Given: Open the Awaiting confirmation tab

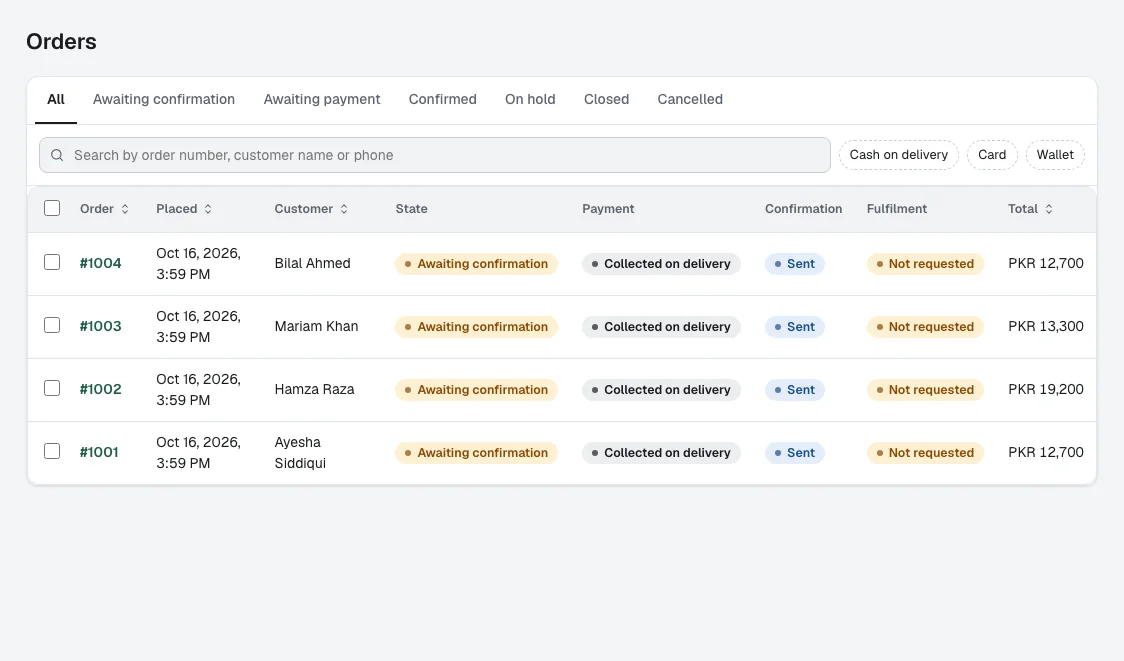Looking at the screenshot, I should point(163,100).
